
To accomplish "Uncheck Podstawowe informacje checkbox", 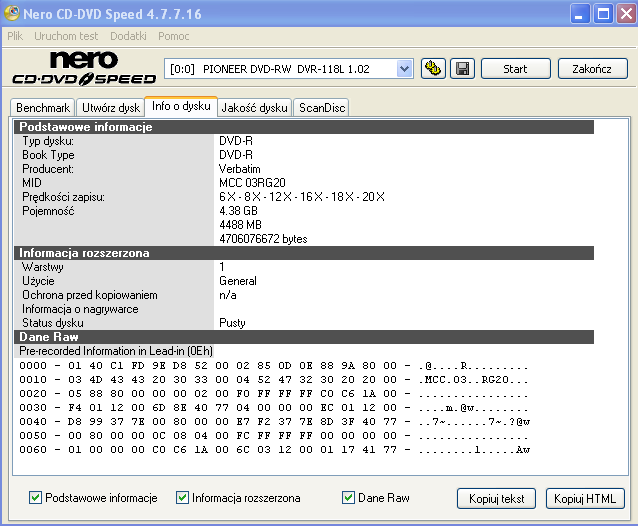I will 35,498.
